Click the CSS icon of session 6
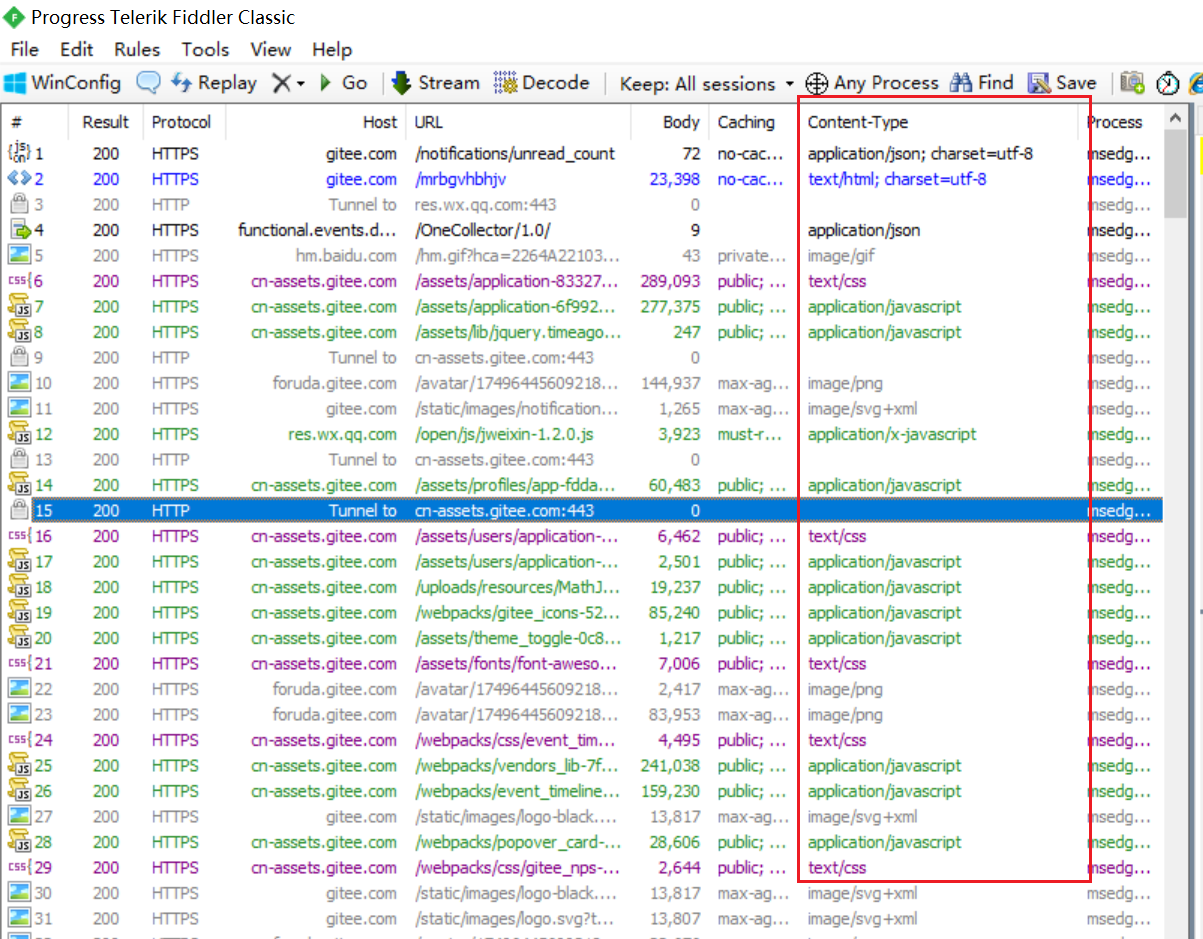Image resolution: width=1203 pixels, height=939 pixels. click(x=19, y=281)
